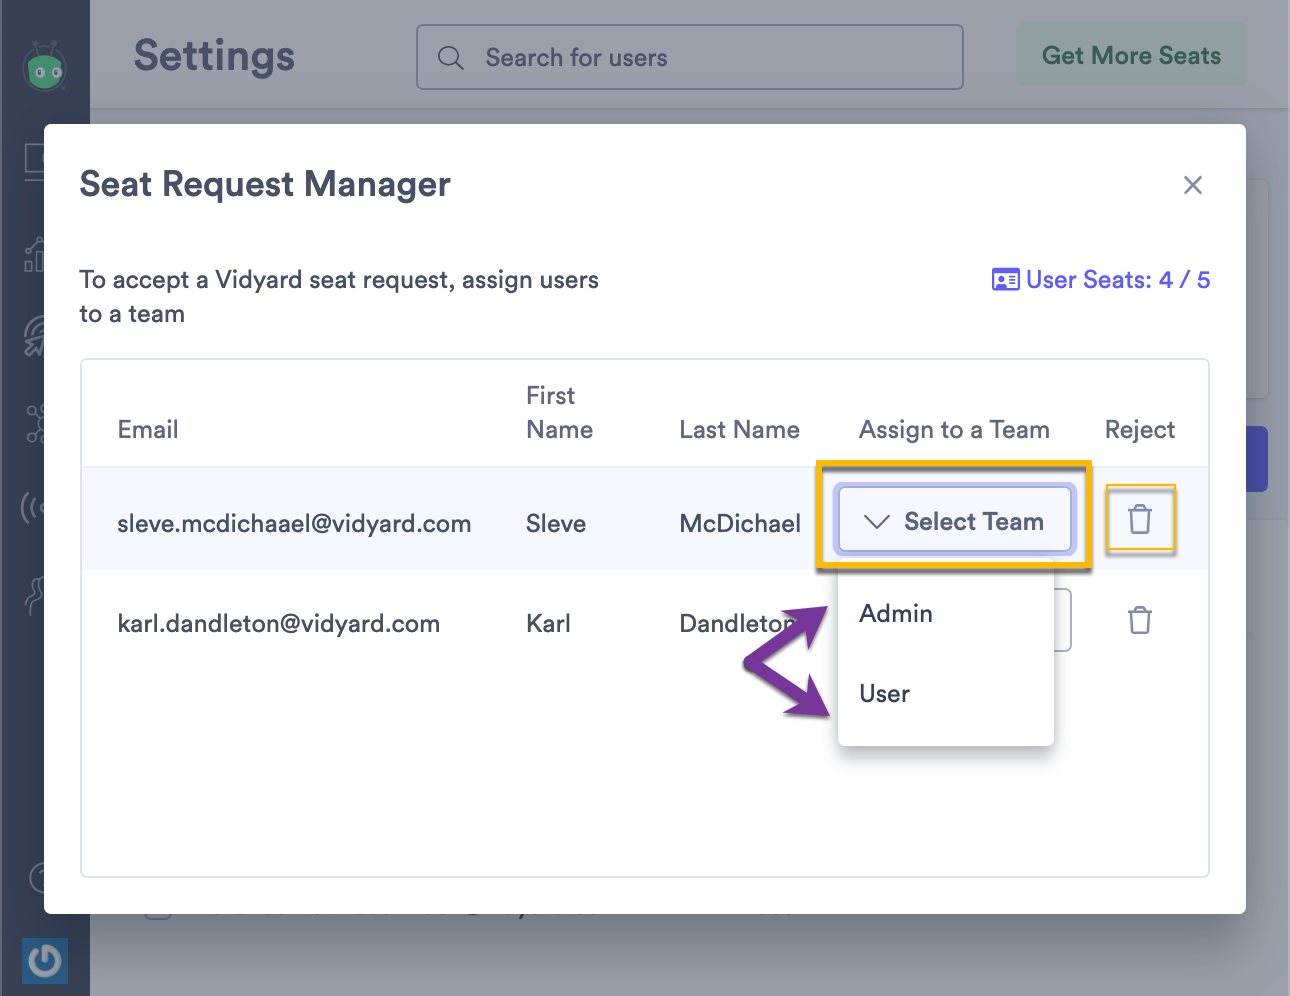Click the first name Karl cell
Screen dimensions: 1290x996
click(x=548, y=623)
